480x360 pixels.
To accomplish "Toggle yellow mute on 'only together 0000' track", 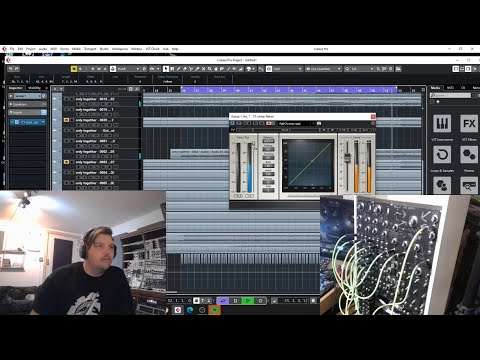I will (x=66, y=120).
